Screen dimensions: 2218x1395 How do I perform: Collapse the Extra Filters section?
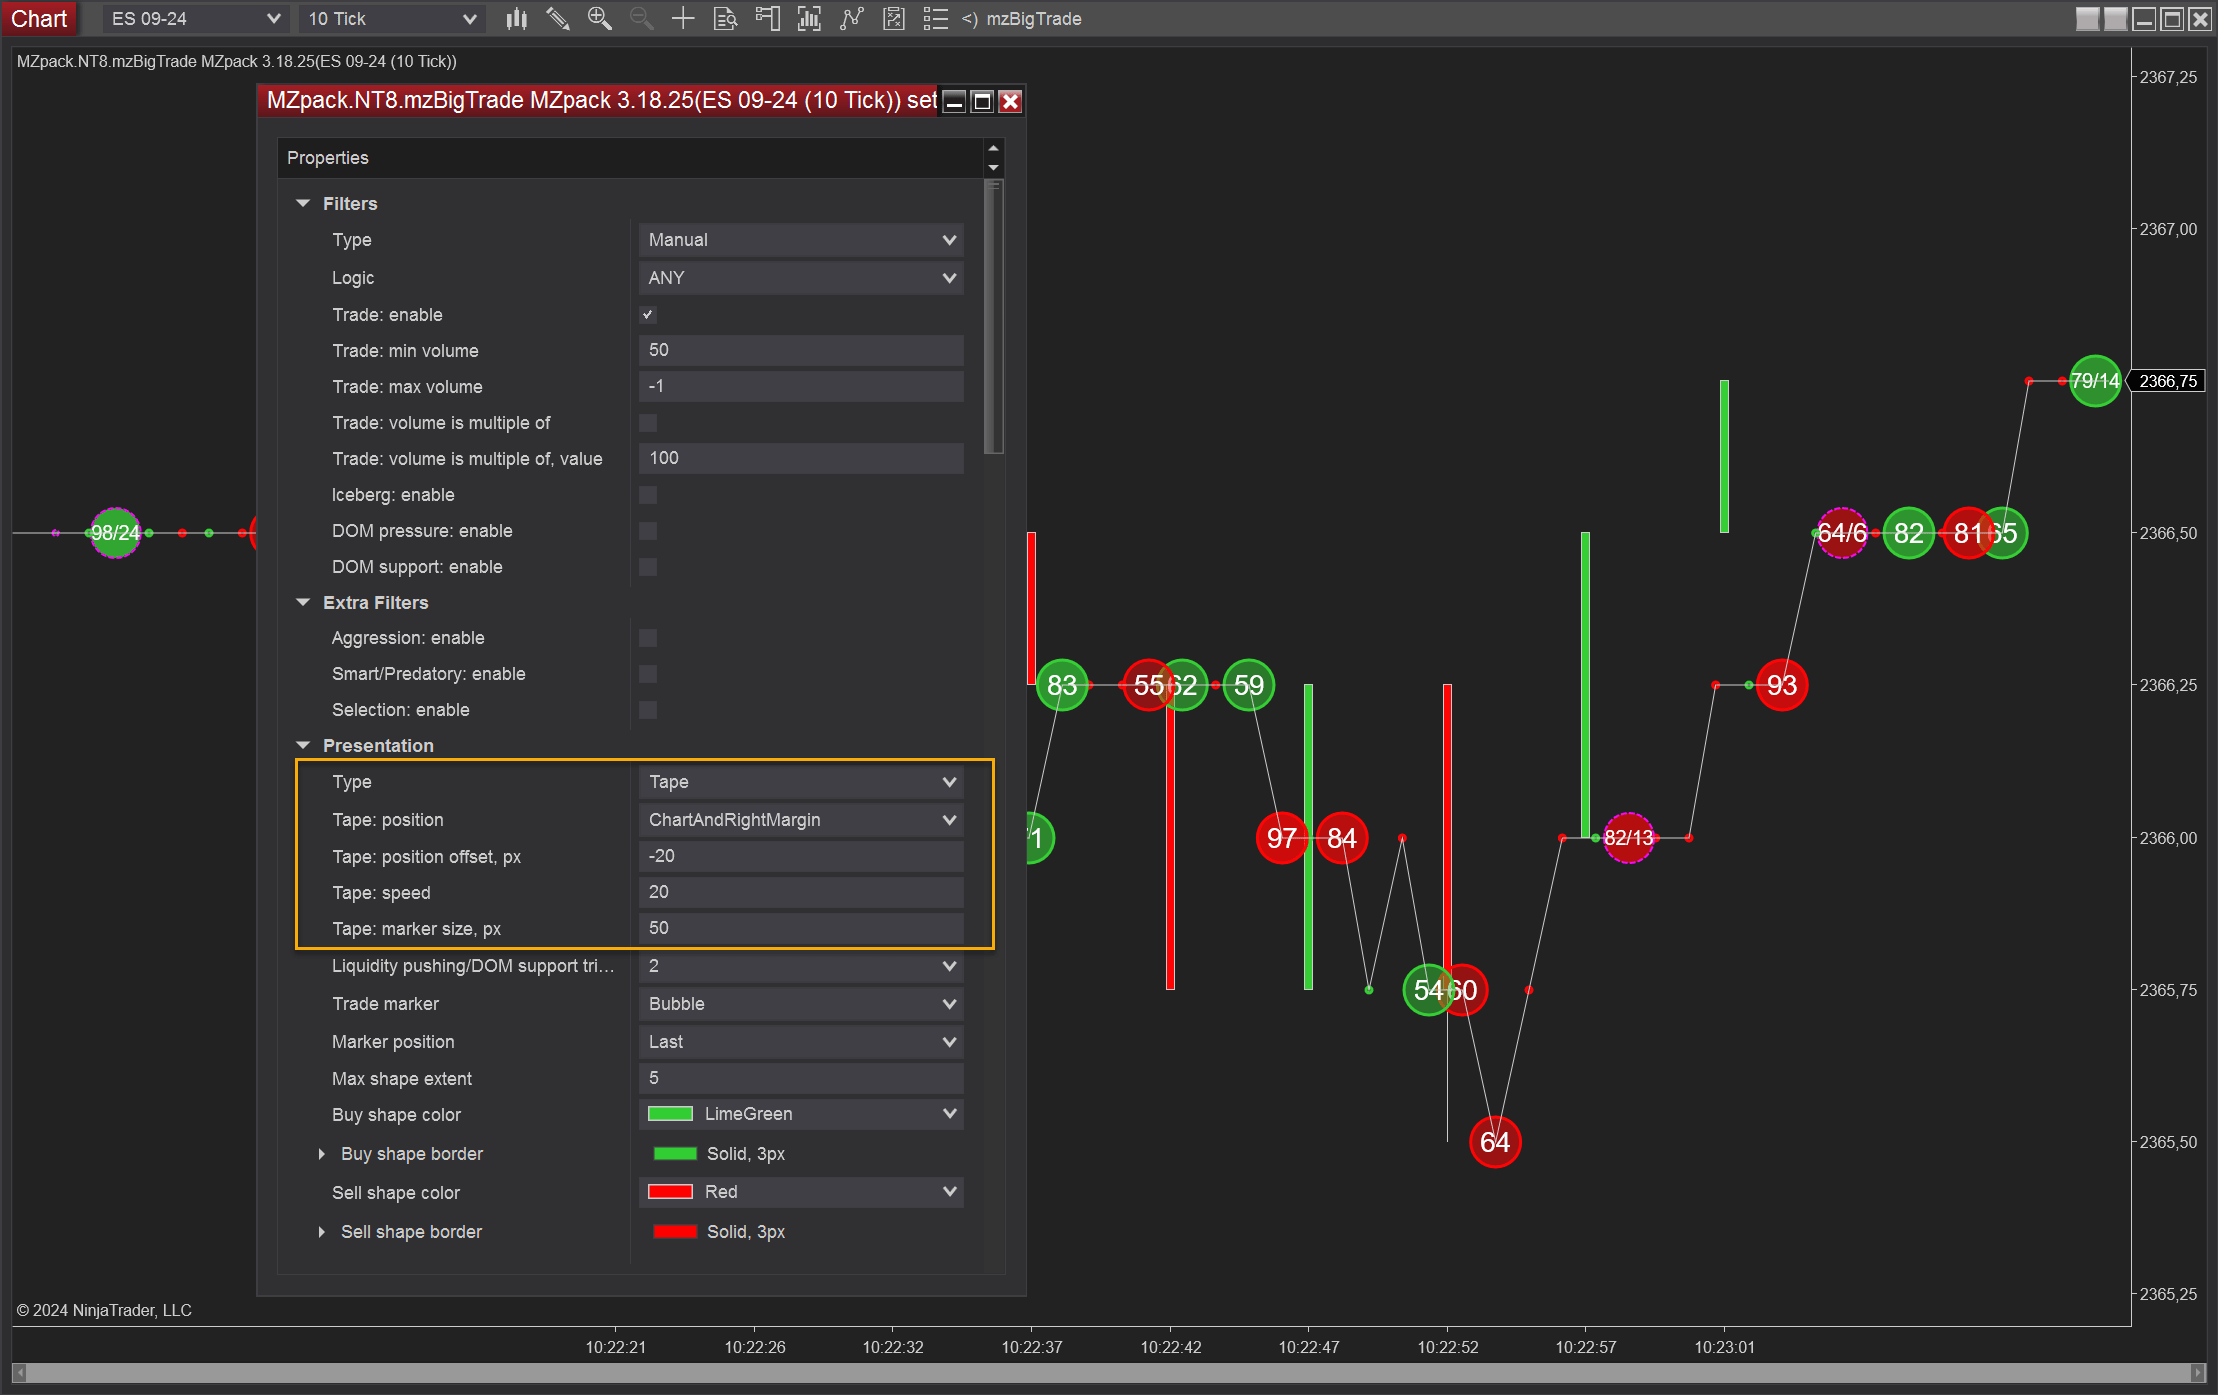tap(303, 602)
